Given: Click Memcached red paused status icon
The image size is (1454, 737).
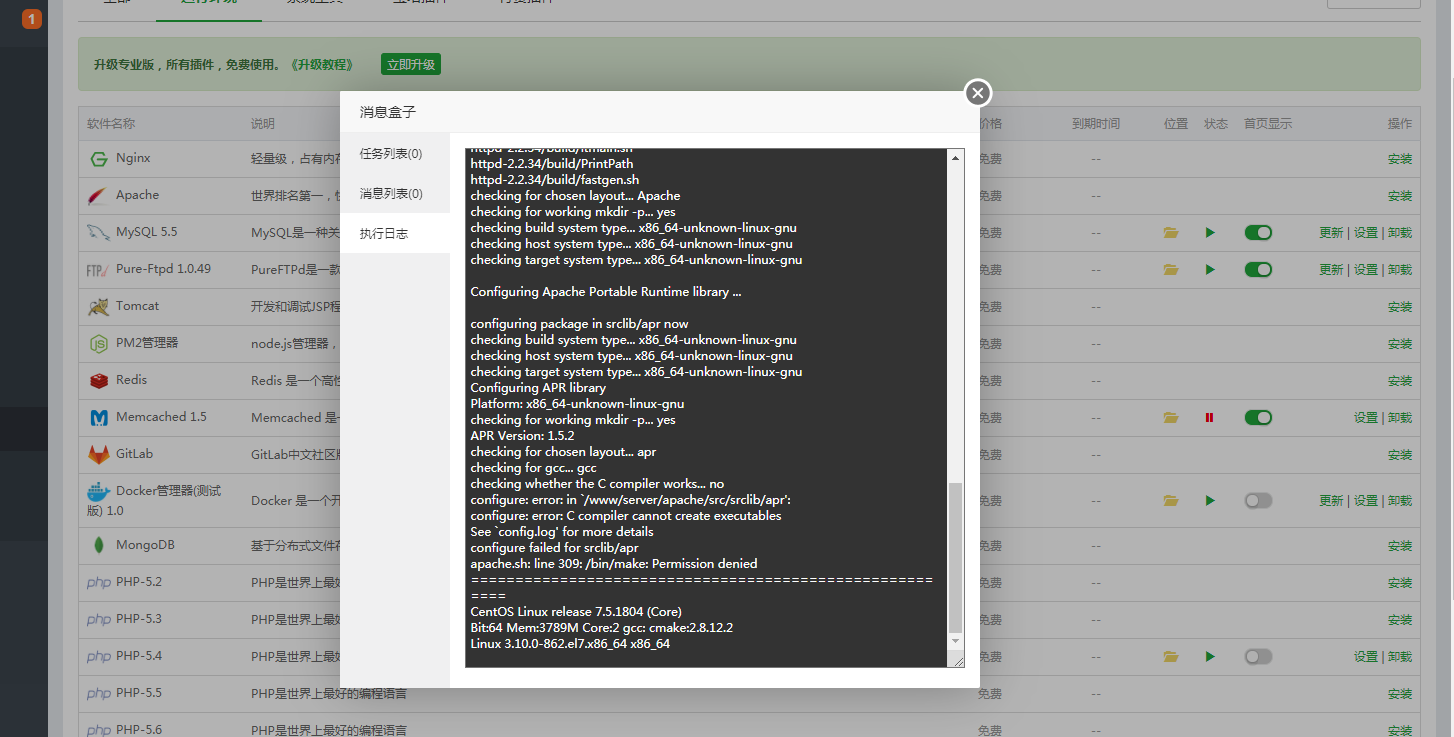Looking at the screenshot, I should 1210,418.
